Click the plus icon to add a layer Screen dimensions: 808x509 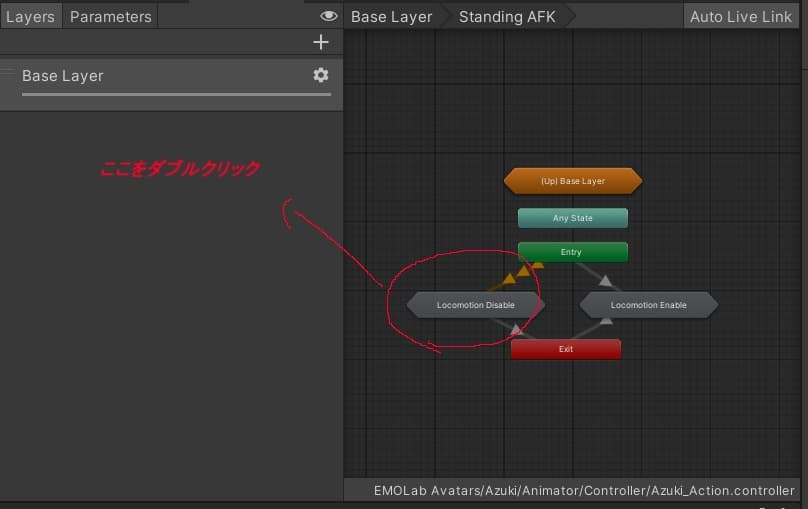pyautogui.click(x=320, y=42)
